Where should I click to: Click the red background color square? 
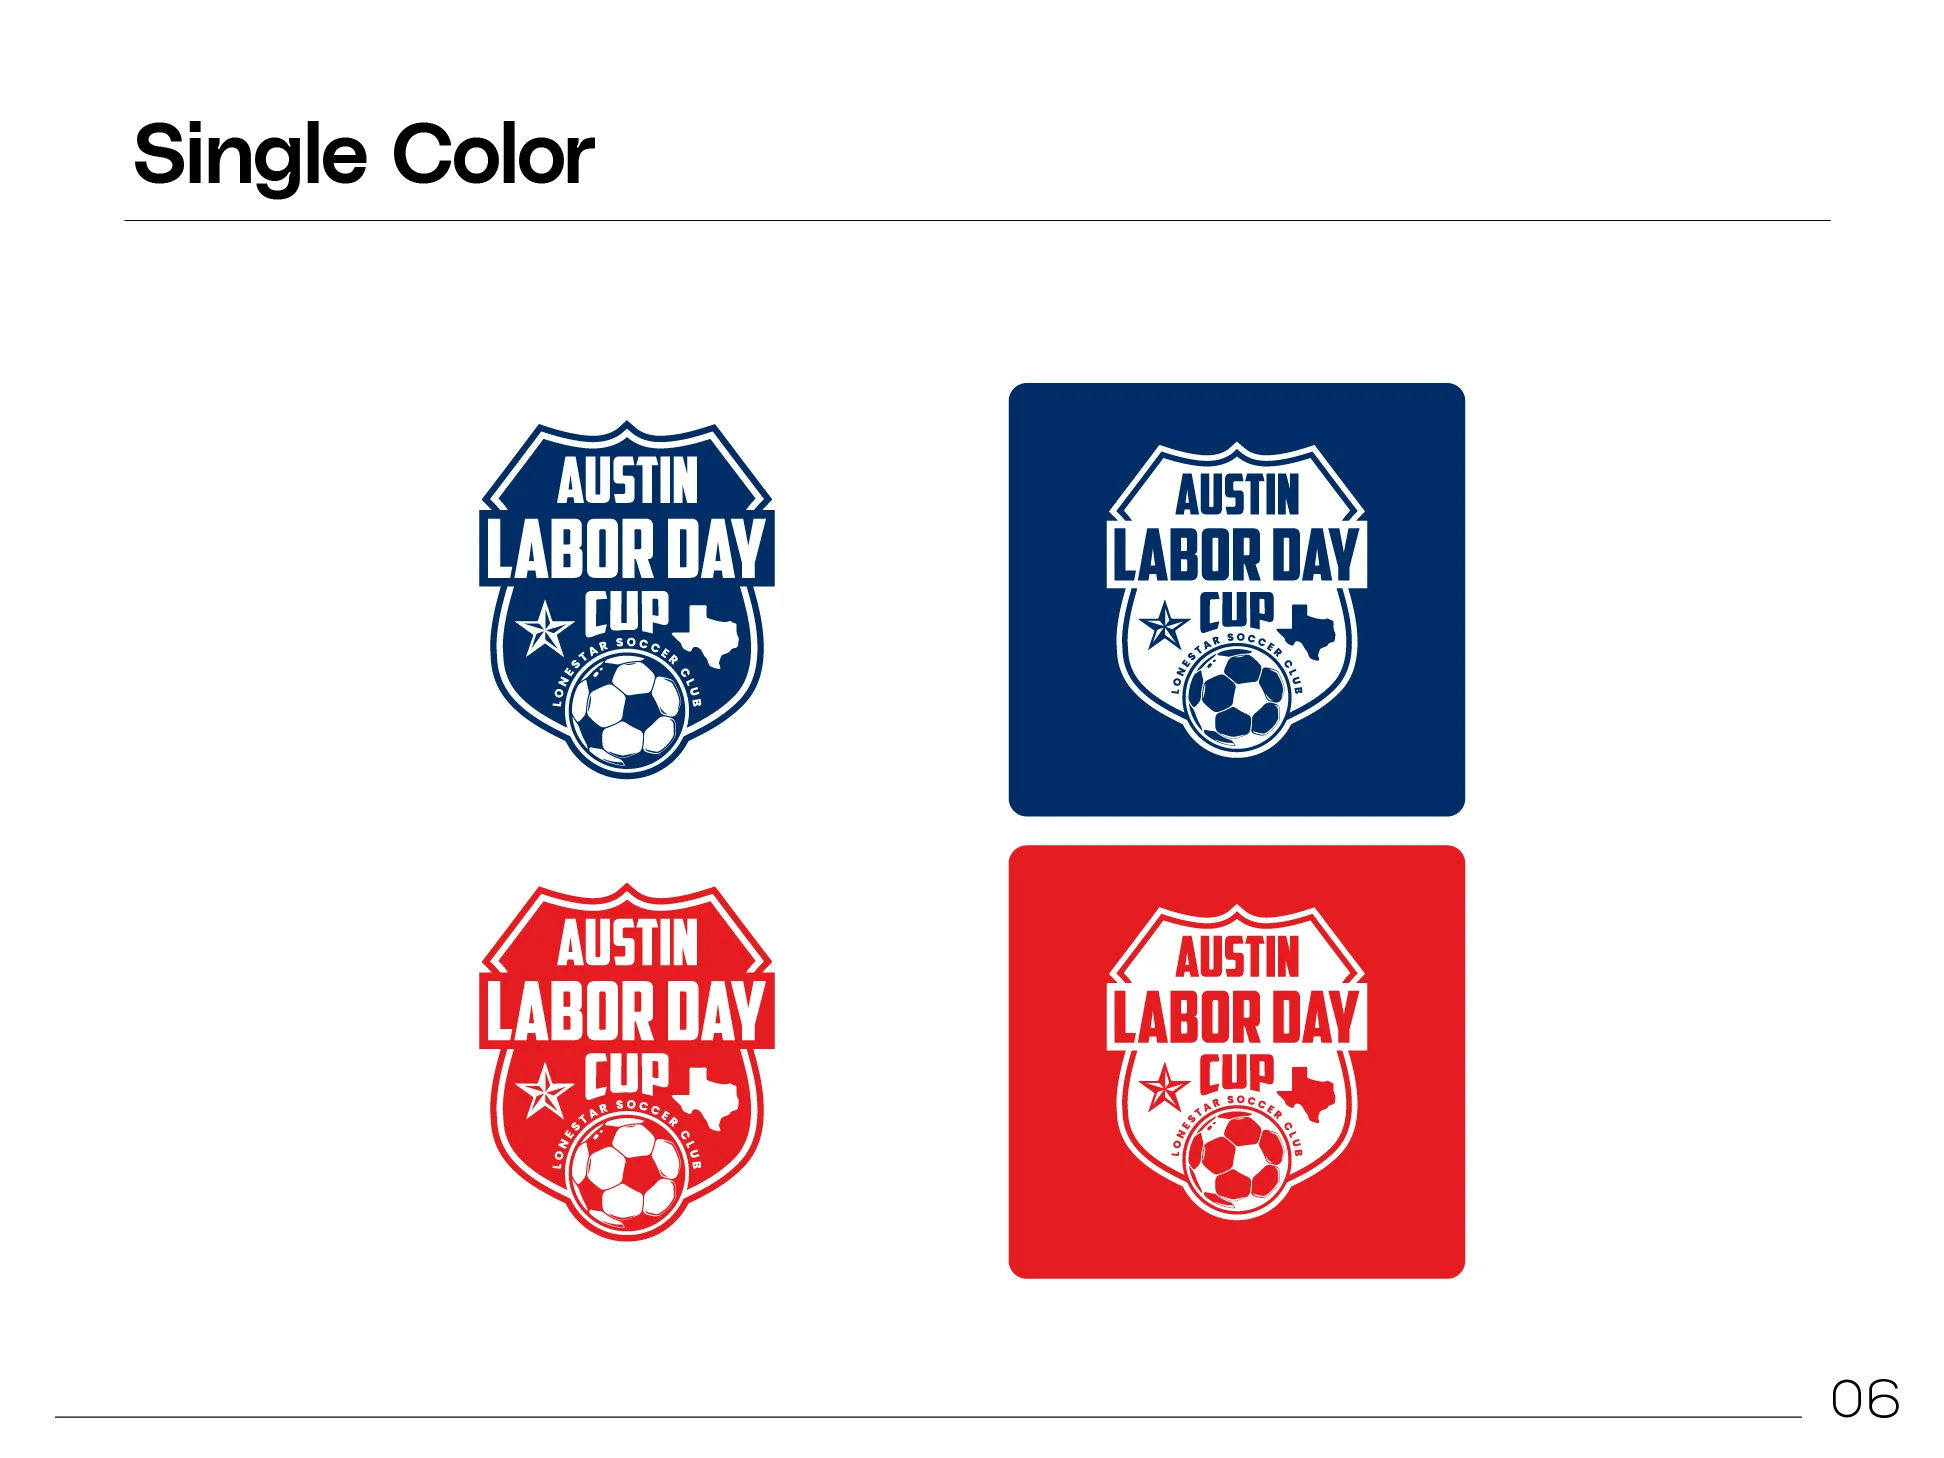click(x=1237, y=1062)
